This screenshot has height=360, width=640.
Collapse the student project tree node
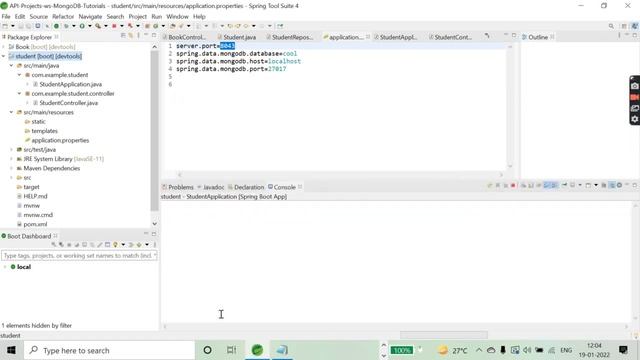[x=4, y=56]
